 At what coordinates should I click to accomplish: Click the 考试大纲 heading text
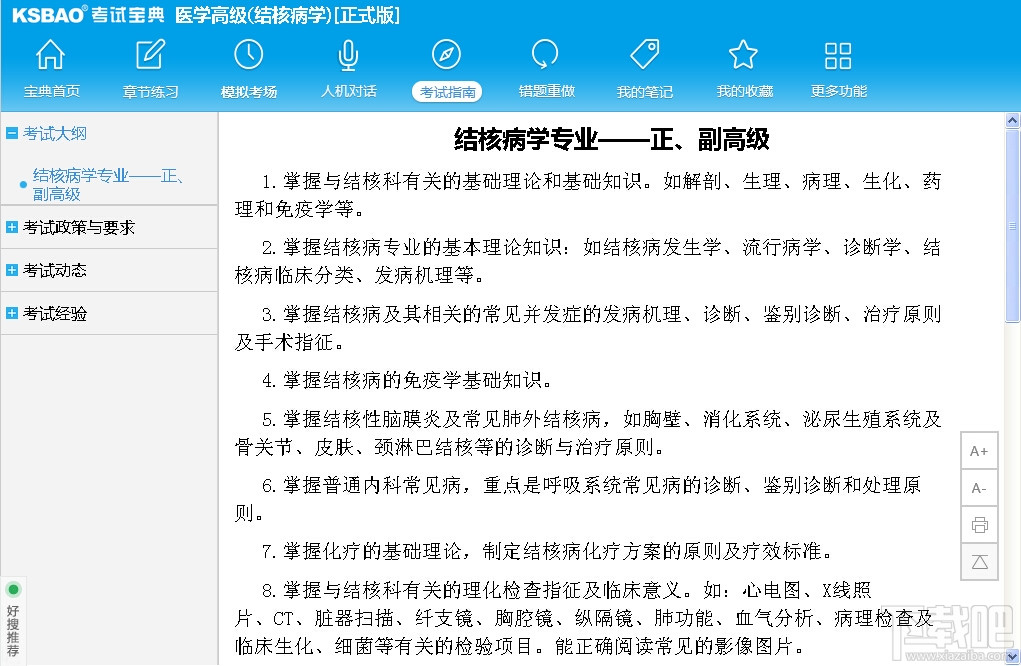click(55, 133)
